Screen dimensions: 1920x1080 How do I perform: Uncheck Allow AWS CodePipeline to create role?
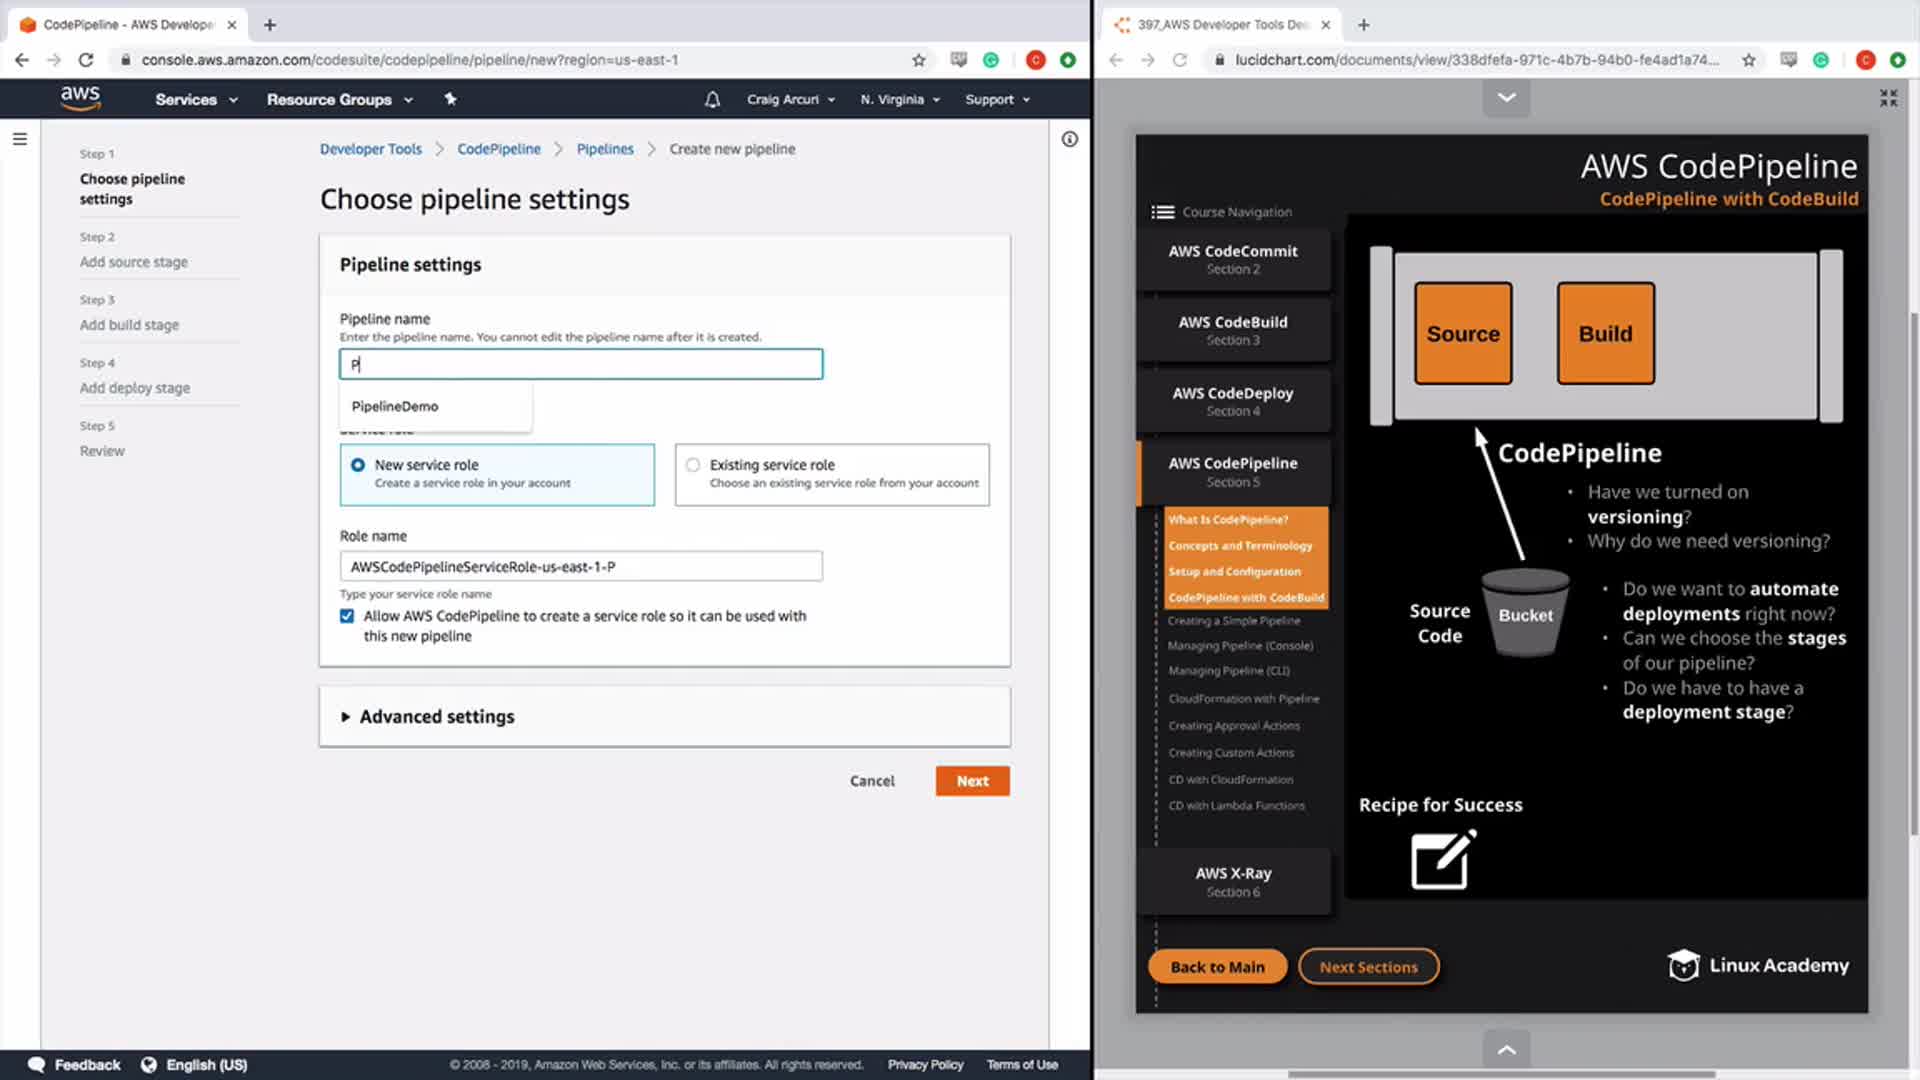point(347,616)
